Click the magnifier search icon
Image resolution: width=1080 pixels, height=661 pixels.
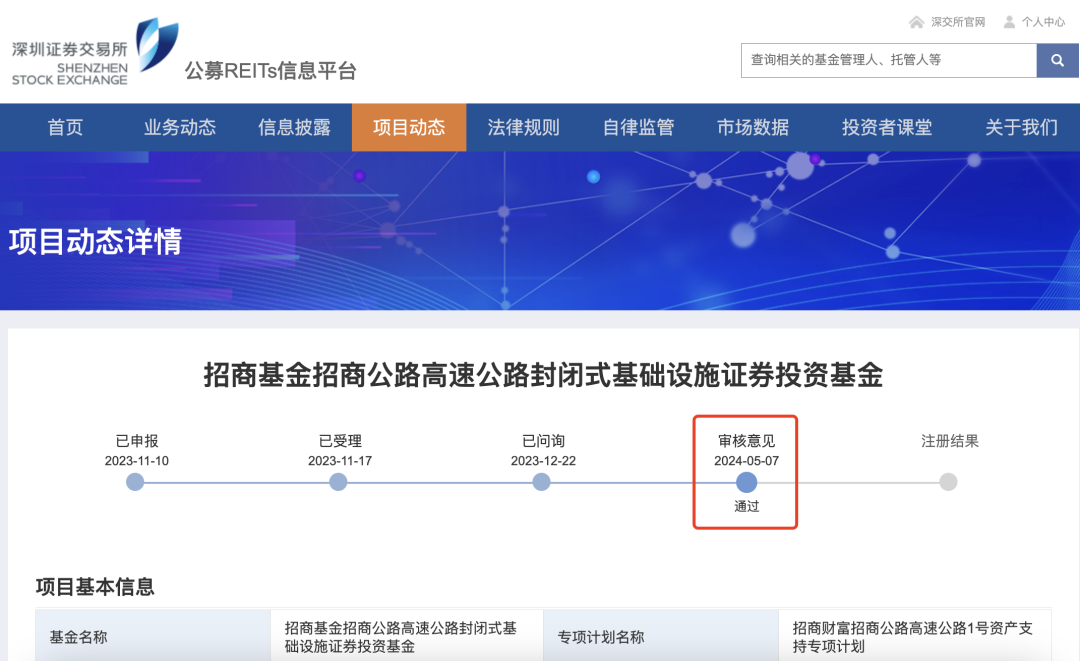pyautogui.click(x=1057, y=61)
